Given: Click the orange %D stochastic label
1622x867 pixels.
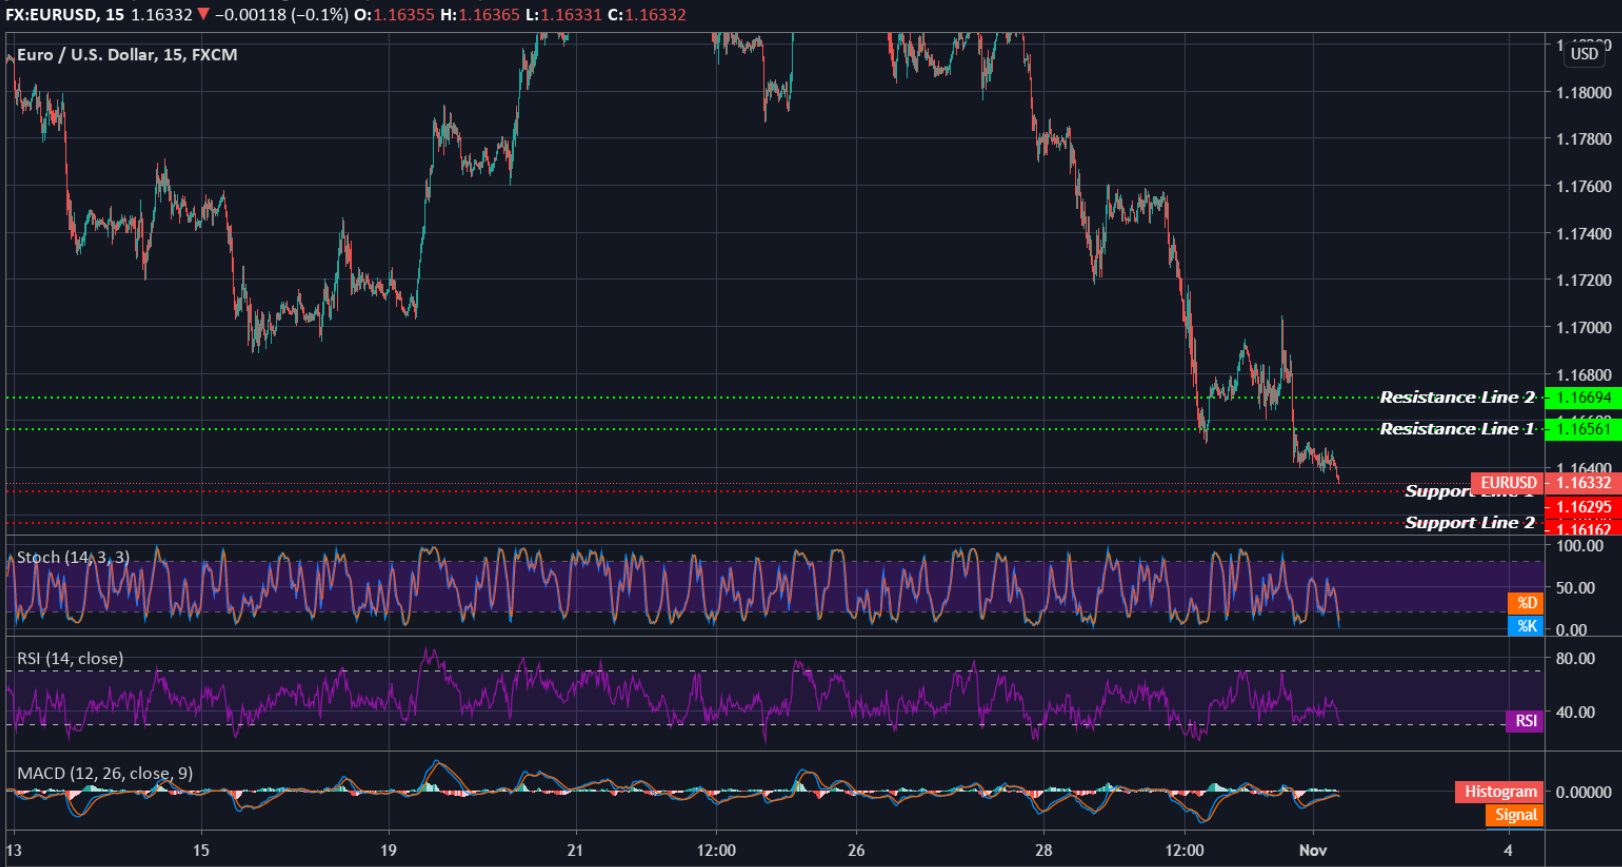Looking at the screenshot, I should [1526, 603].
